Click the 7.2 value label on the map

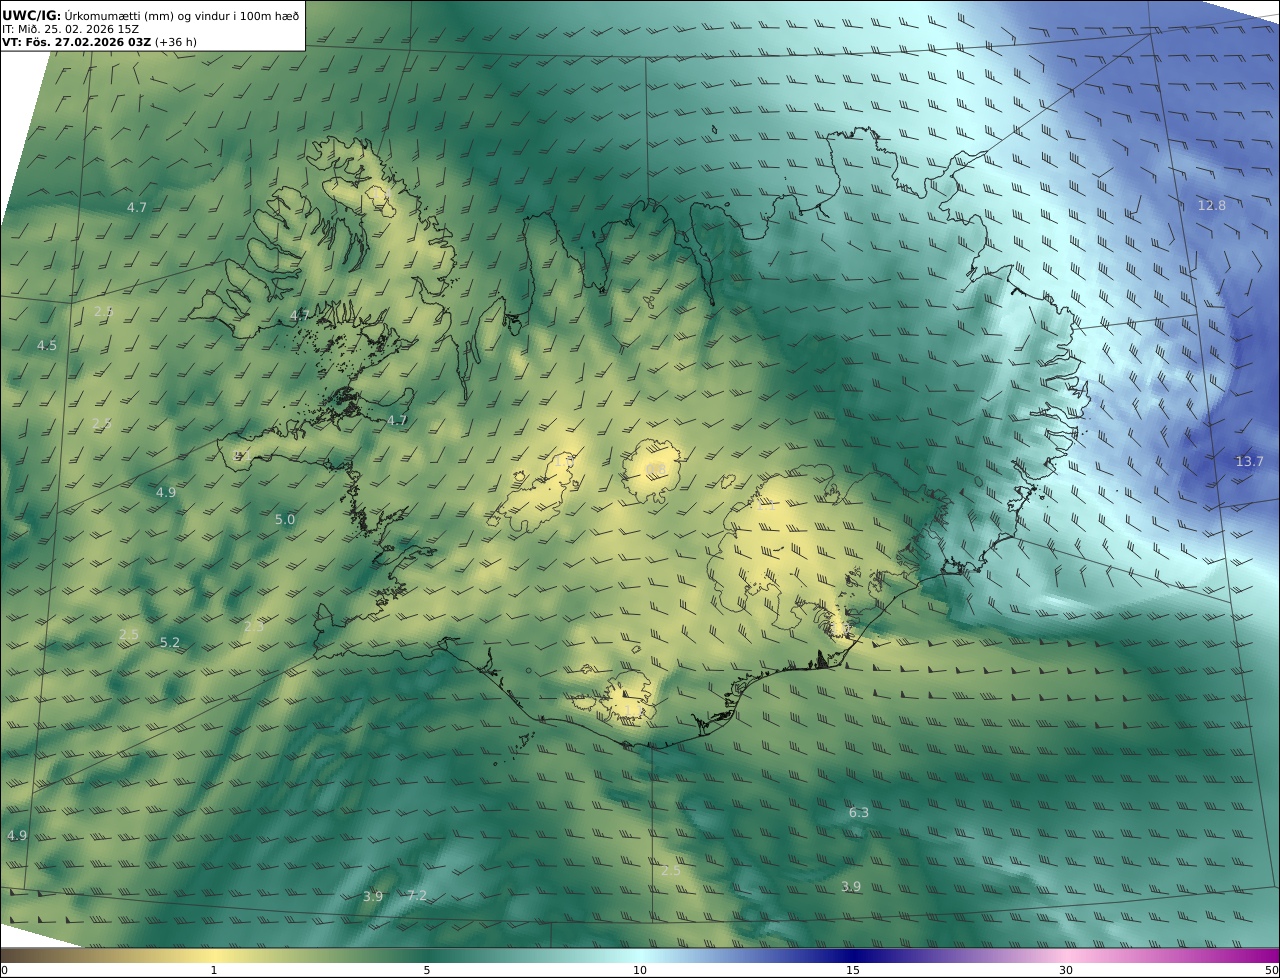[417, 895]
